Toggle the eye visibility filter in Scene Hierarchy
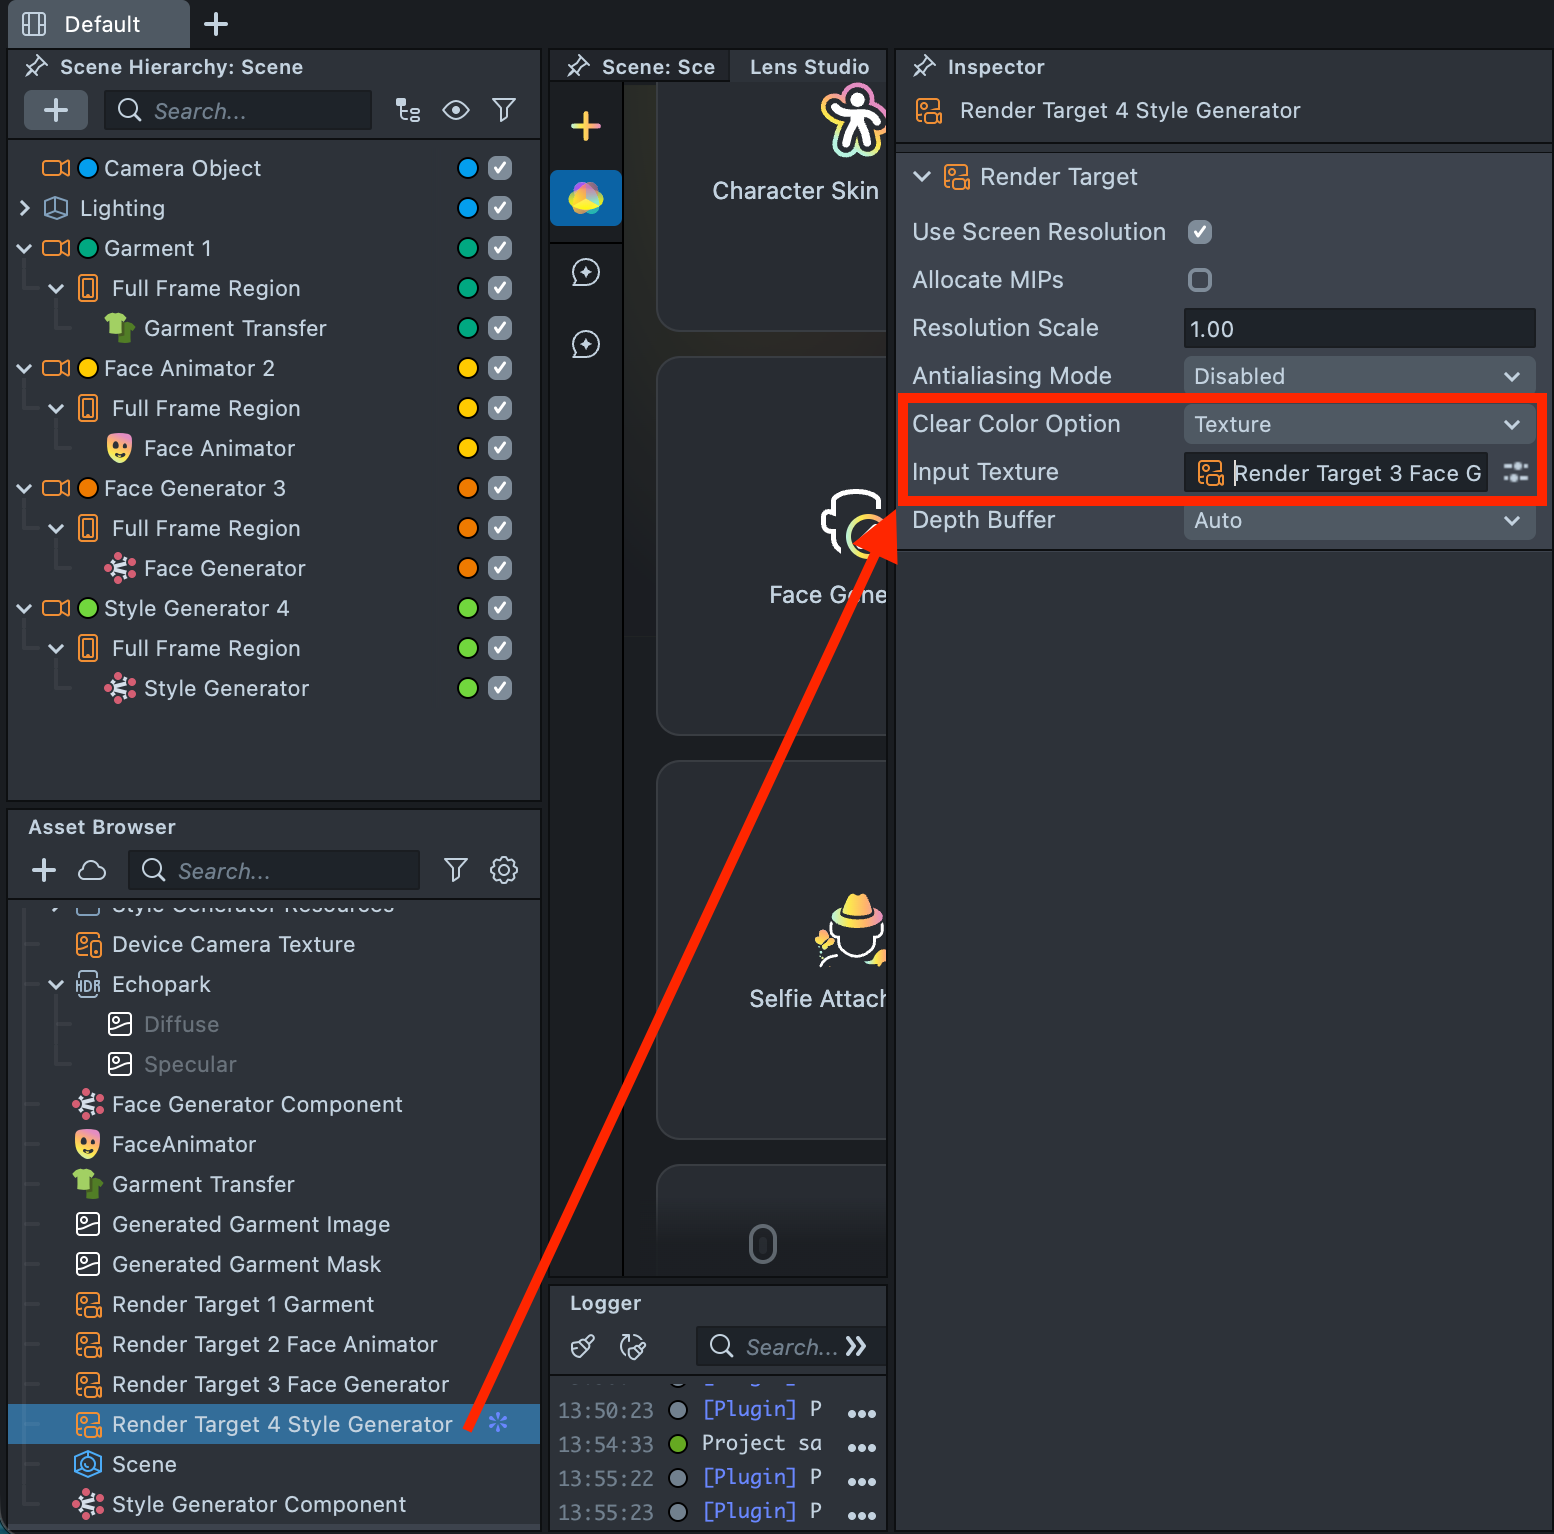The width and height of the screenshot is (1554, 1534). tap(456, 110)
